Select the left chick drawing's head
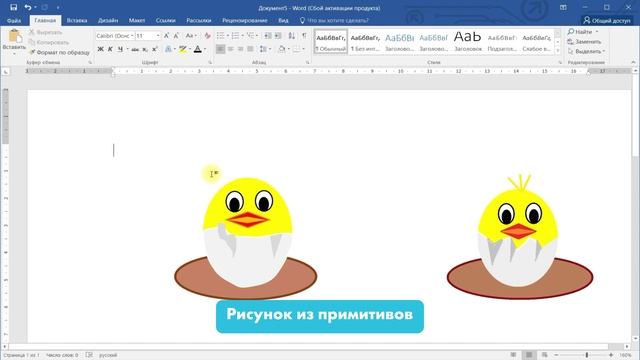Screen dimensions: 640x360 pyautogui.click(x=247, y=207)
